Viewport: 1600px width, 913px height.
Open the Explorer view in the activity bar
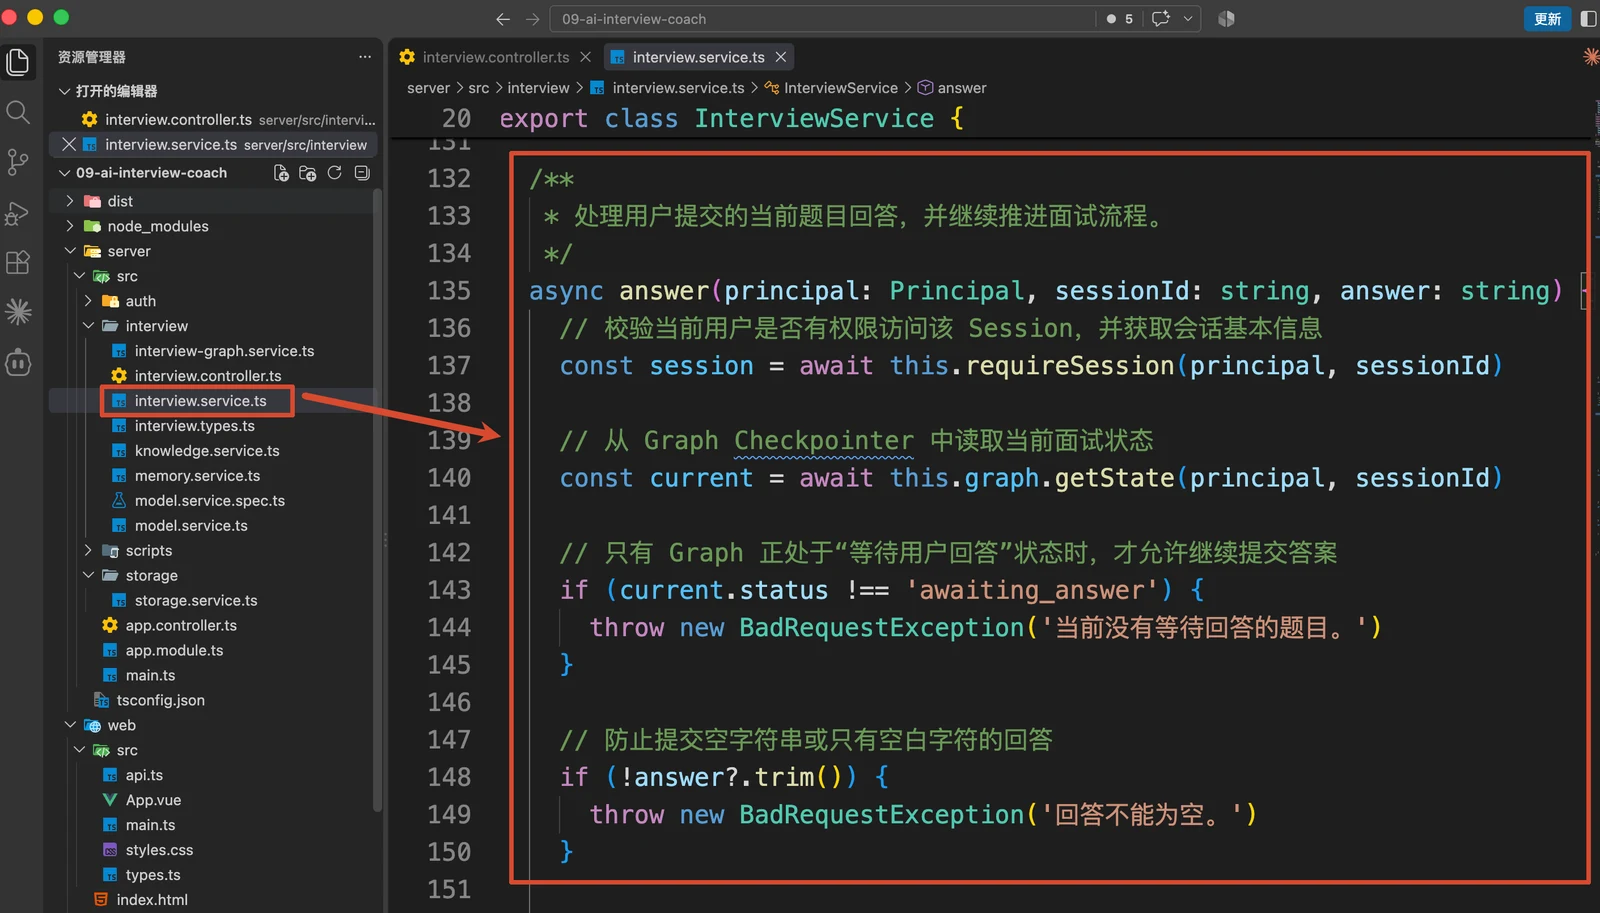[x=18, y=62]
